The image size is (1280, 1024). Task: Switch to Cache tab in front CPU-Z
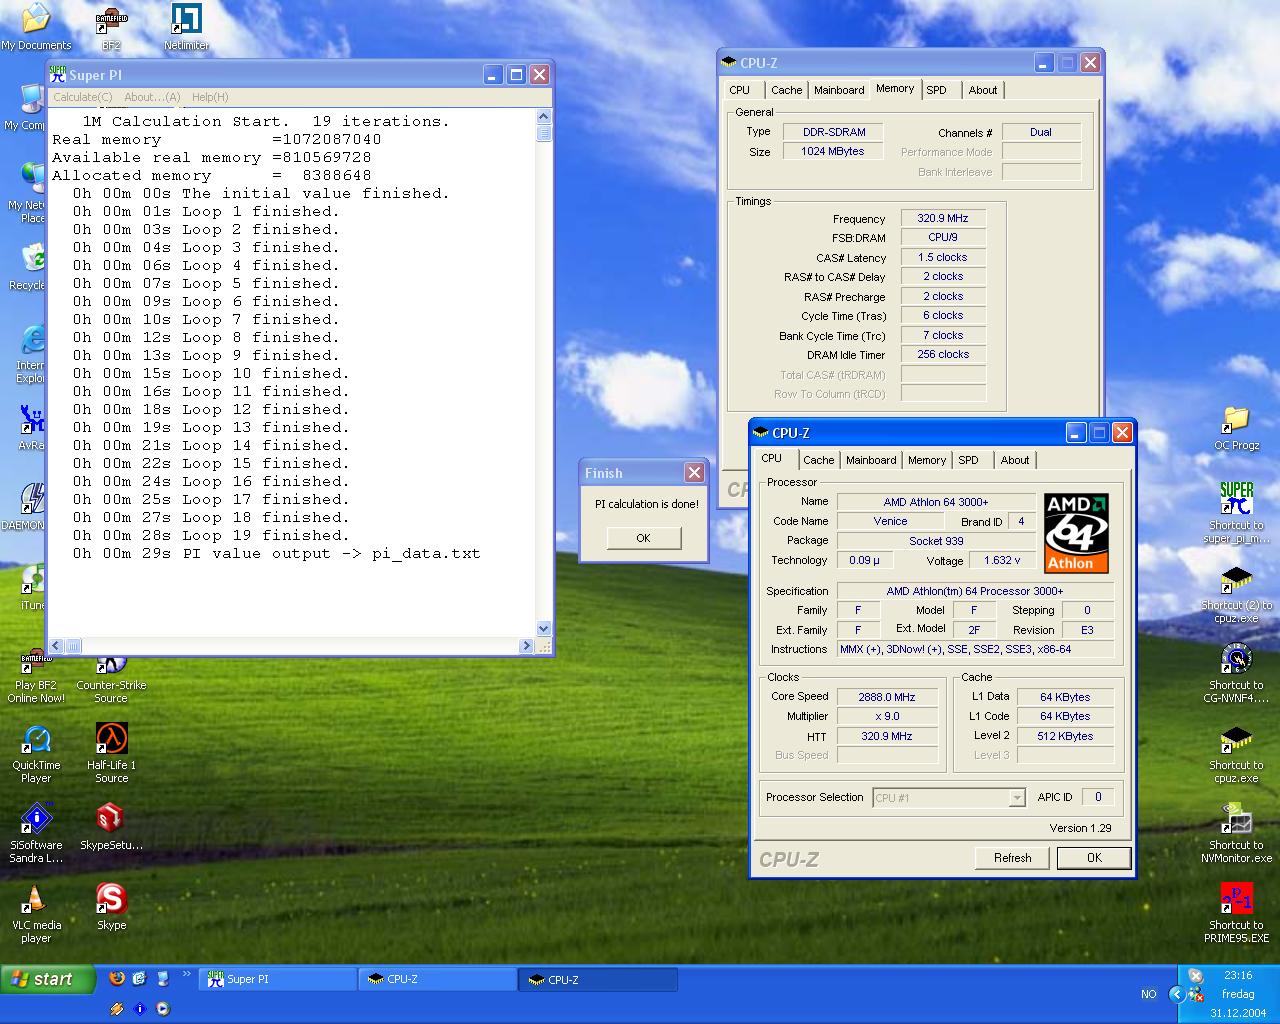818,460
